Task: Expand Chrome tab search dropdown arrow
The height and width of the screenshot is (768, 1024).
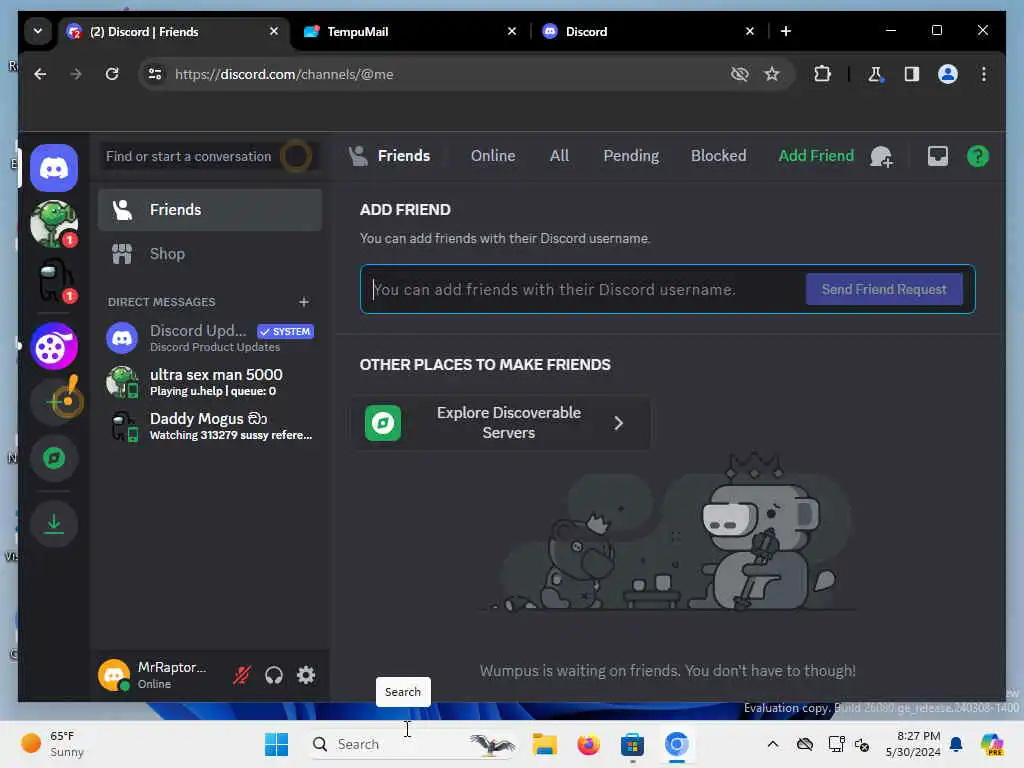Action: coord(38,31)
